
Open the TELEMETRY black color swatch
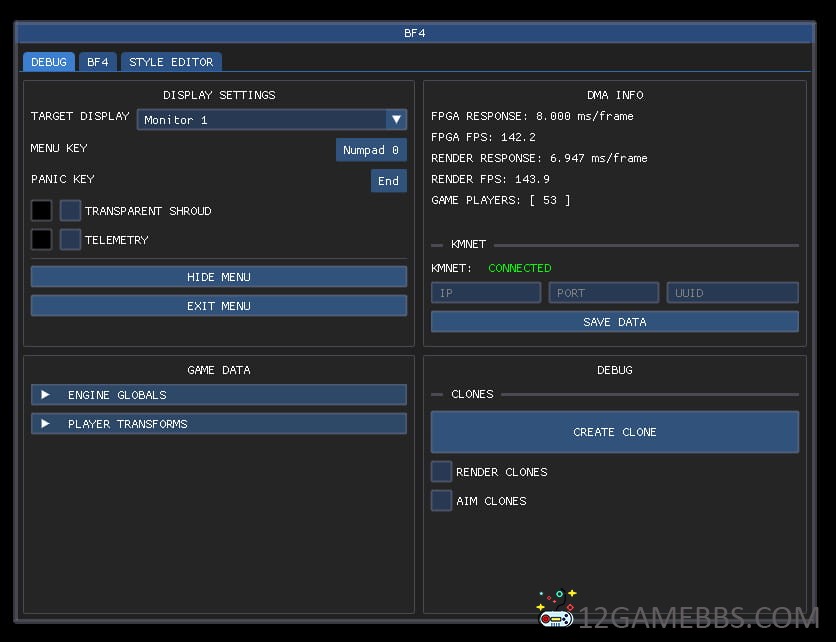42,239
